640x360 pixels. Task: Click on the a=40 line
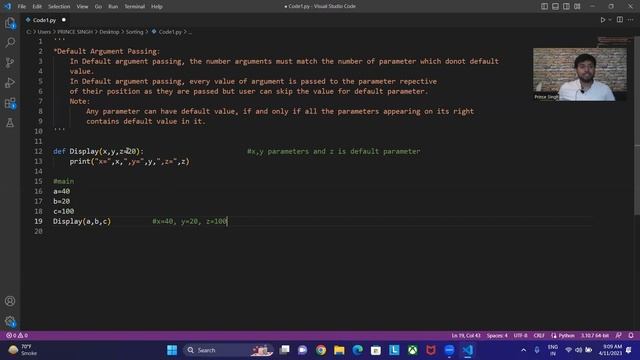(x=61, y=191)
